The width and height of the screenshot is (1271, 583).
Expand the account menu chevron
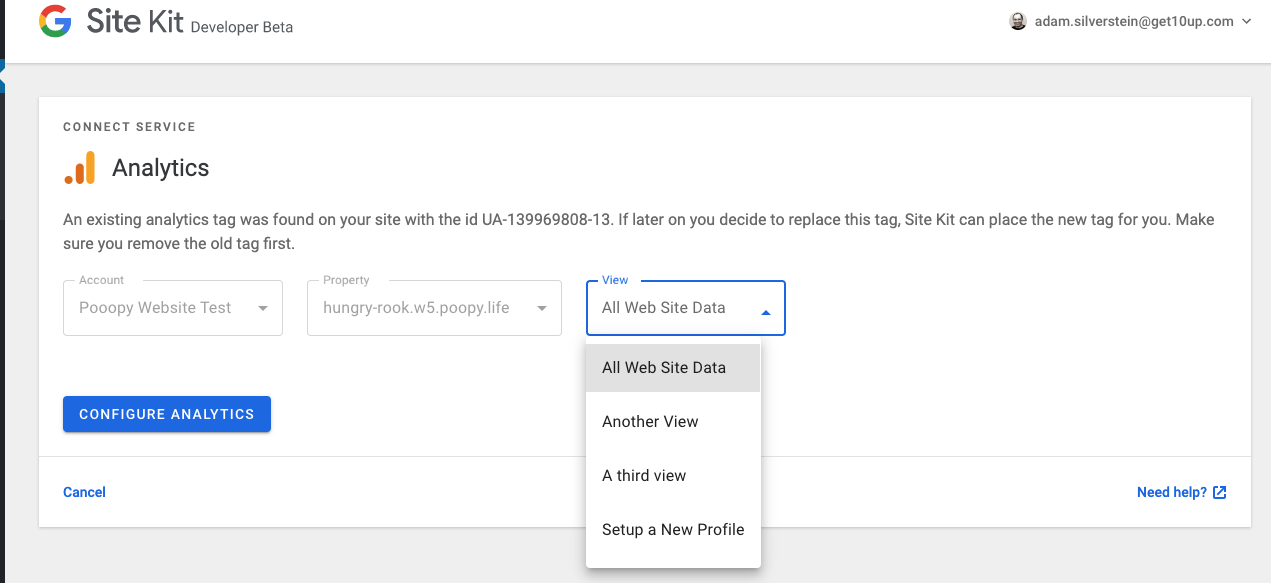[1246, 21]
